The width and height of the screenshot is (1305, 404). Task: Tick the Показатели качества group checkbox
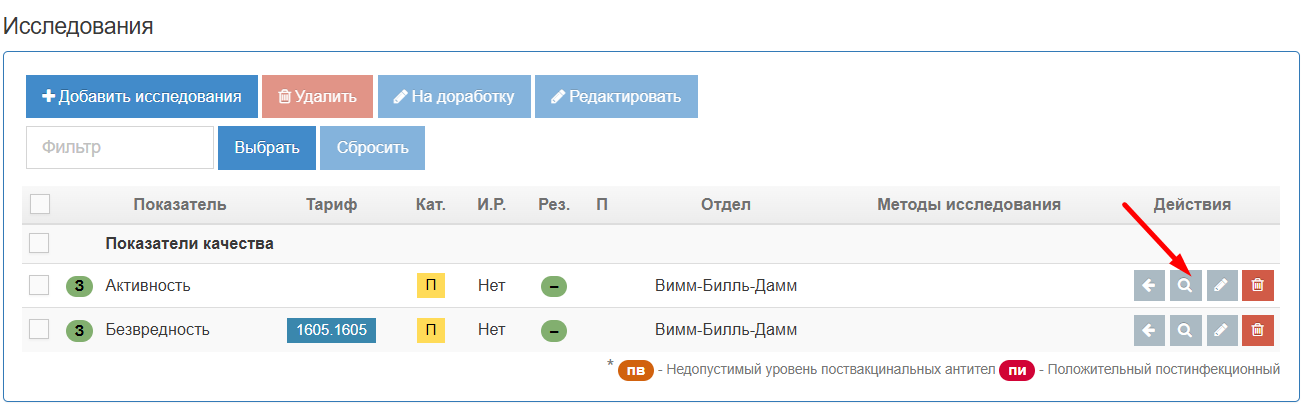pyautogui.click(x=40, y=243)
